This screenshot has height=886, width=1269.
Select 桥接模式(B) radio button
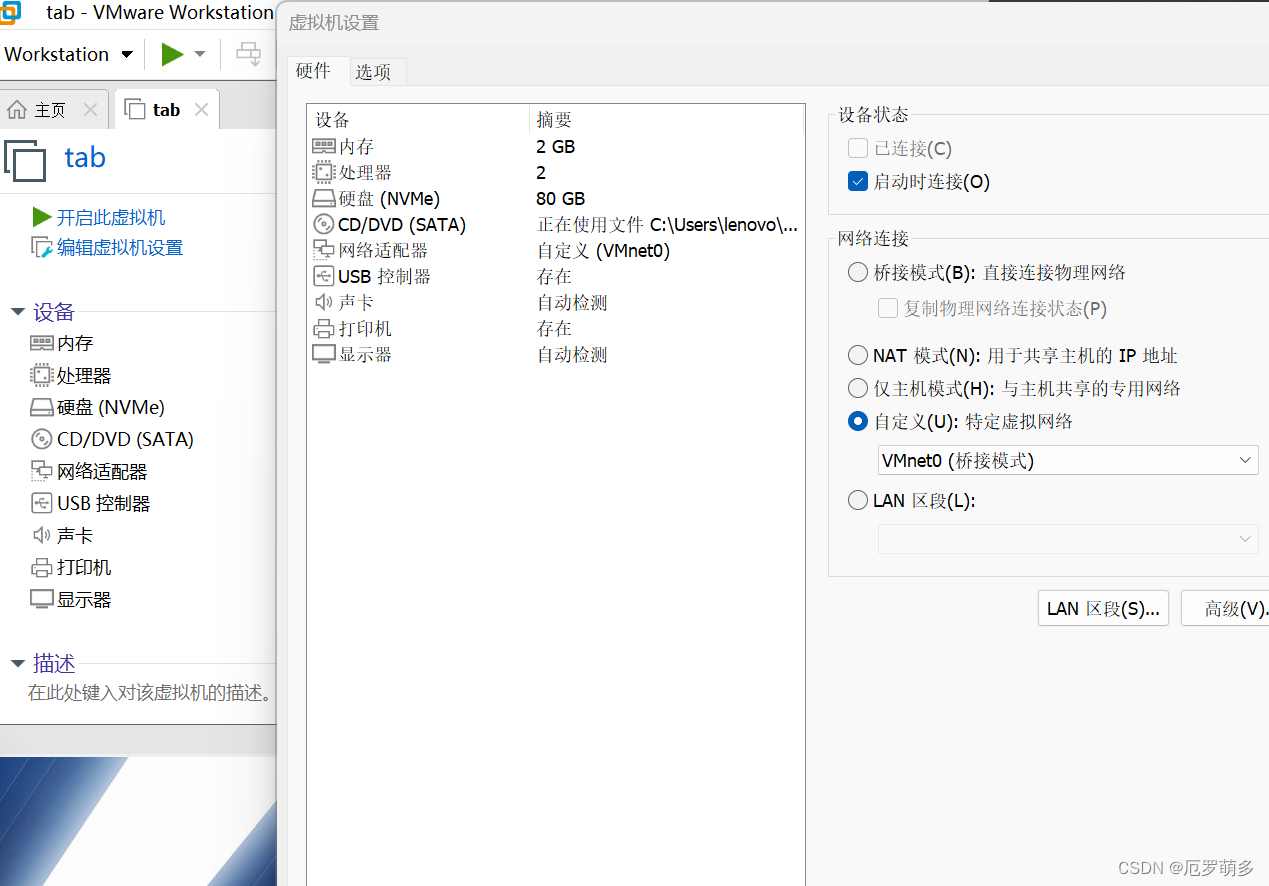click(x=857, y=272)
